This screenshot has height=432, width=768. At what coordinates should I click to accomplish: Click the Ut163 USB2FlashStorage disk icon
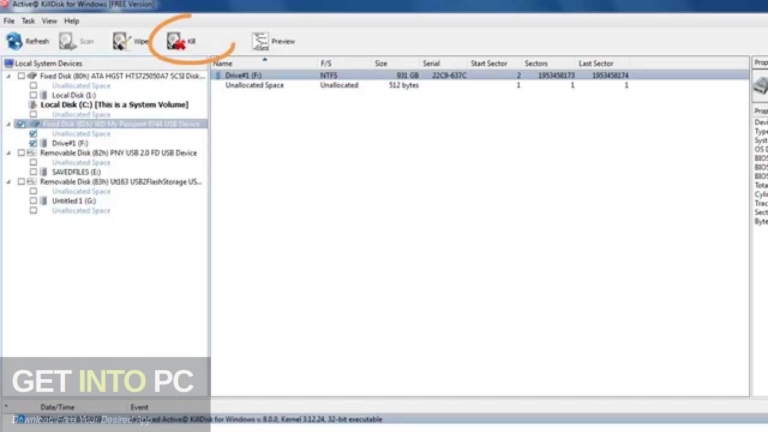click(32, 182)
